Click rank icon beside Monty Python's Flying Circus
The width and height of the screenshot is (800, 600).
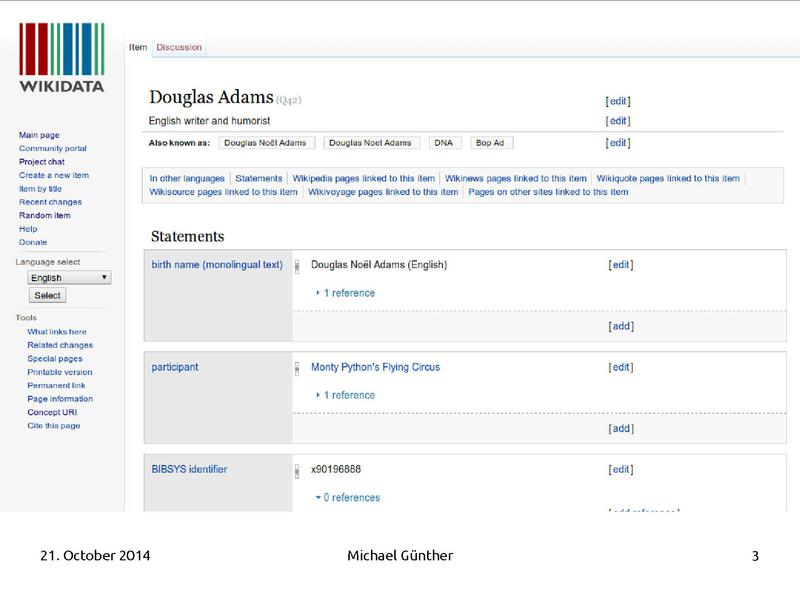(297, 369)
